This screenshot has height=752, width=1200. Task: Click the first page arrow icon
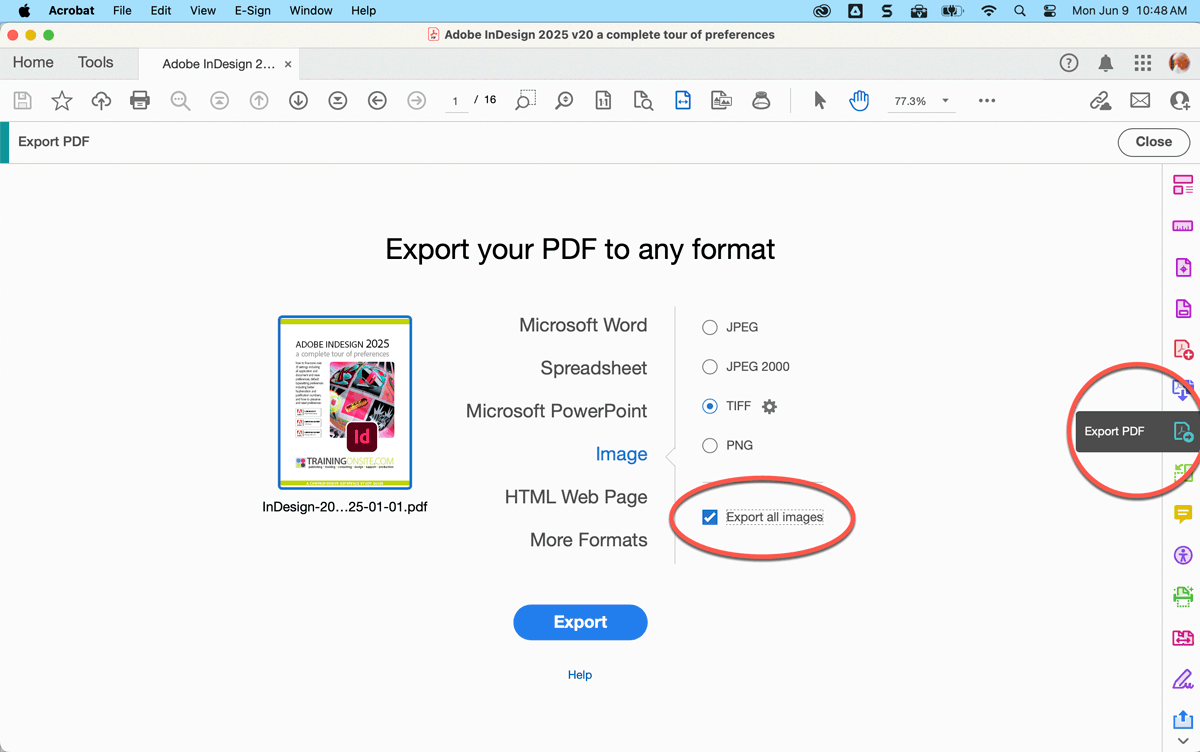coord(219,101)
